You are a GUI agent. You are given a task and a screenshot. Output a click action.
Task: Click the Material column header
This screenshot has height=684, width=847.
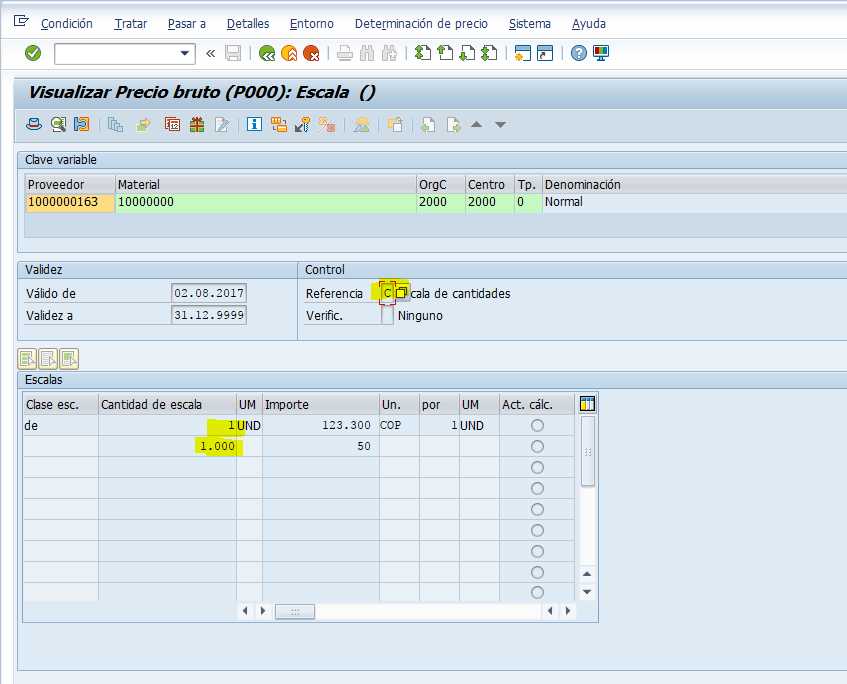click(266, 184)
